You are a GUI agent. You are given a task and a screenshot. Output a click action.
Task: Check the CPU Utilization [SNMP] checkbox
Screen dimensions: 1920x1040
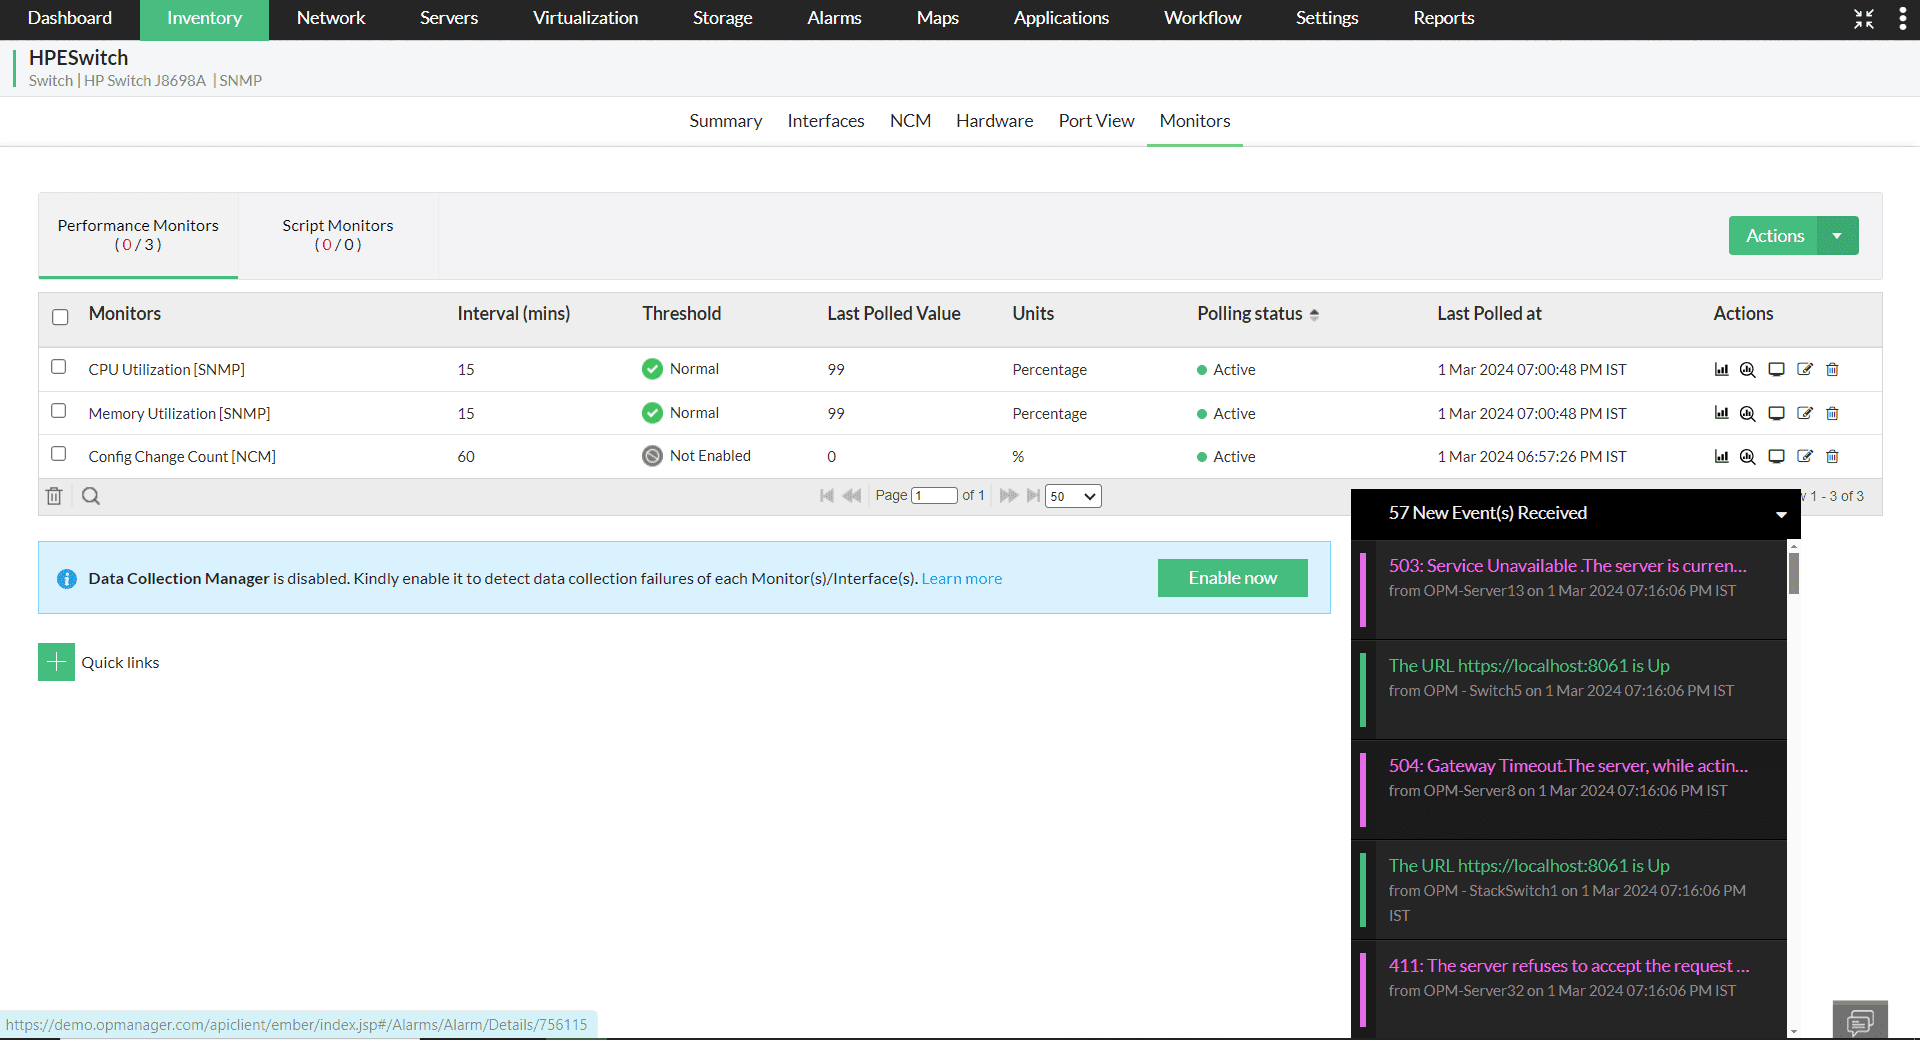tap(59, 367)
